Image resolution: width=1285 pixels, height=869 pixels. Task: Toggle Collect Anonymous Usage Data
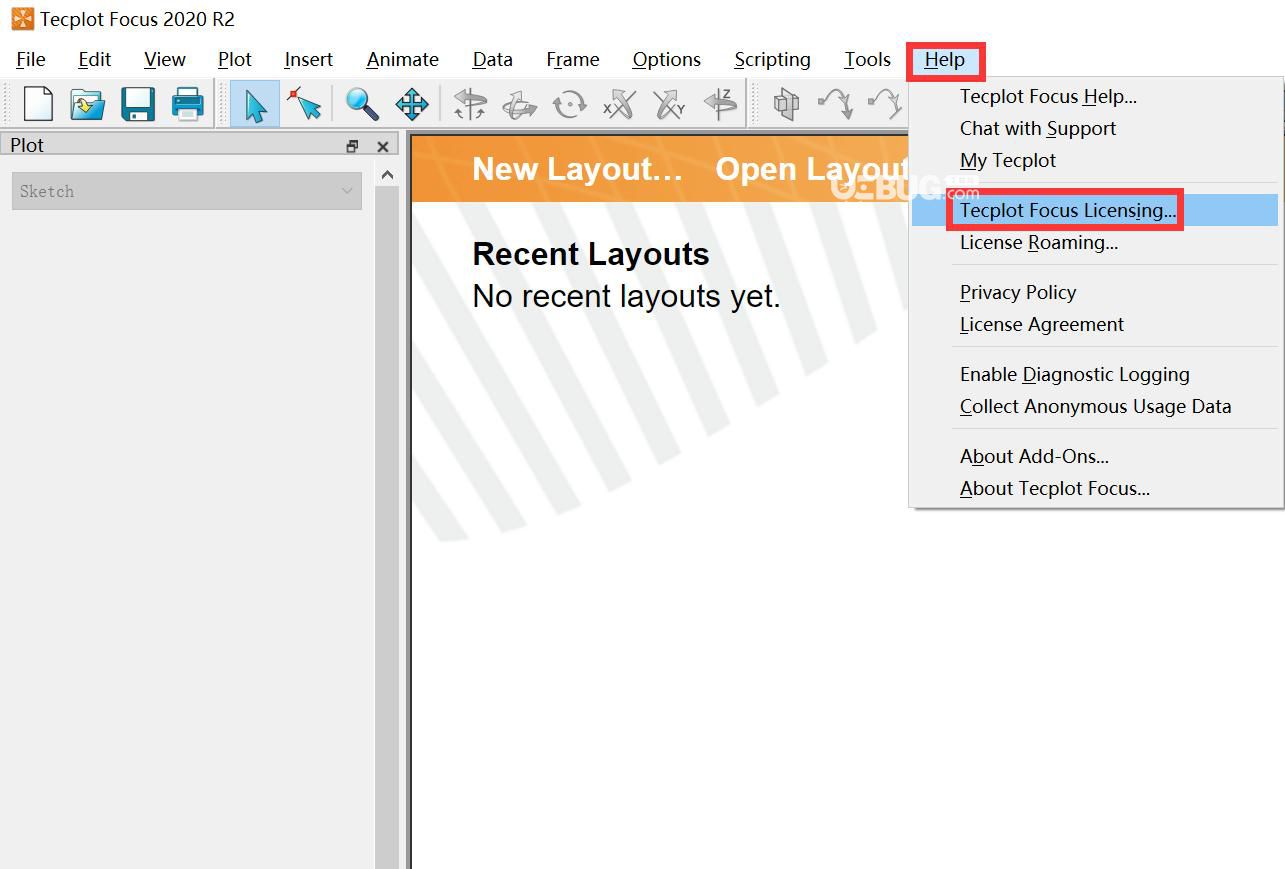point(1095,407)
